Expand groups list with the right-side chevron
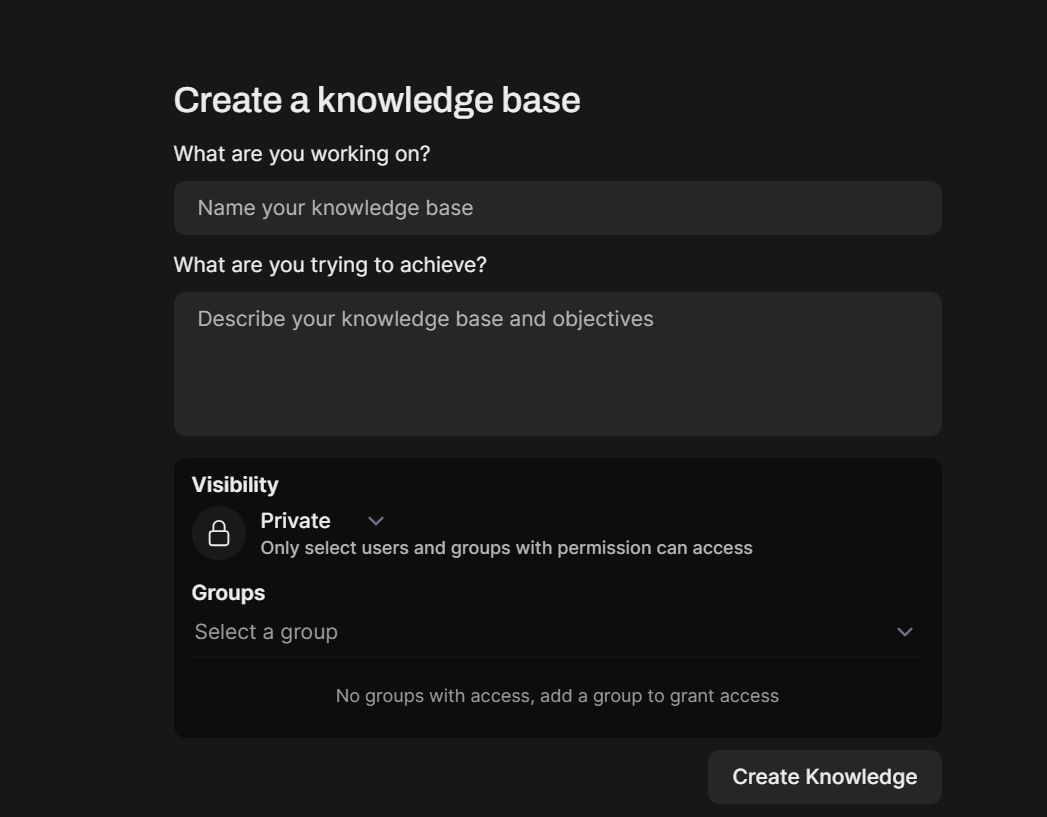This screenshot has width=1047, height=817. click(904, 632)
